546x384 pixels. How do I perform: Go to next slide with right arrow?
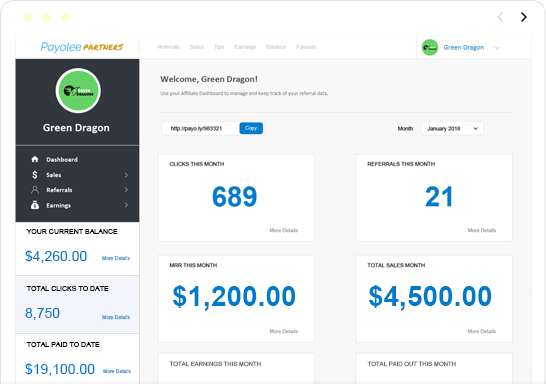[x=523, y=17]
